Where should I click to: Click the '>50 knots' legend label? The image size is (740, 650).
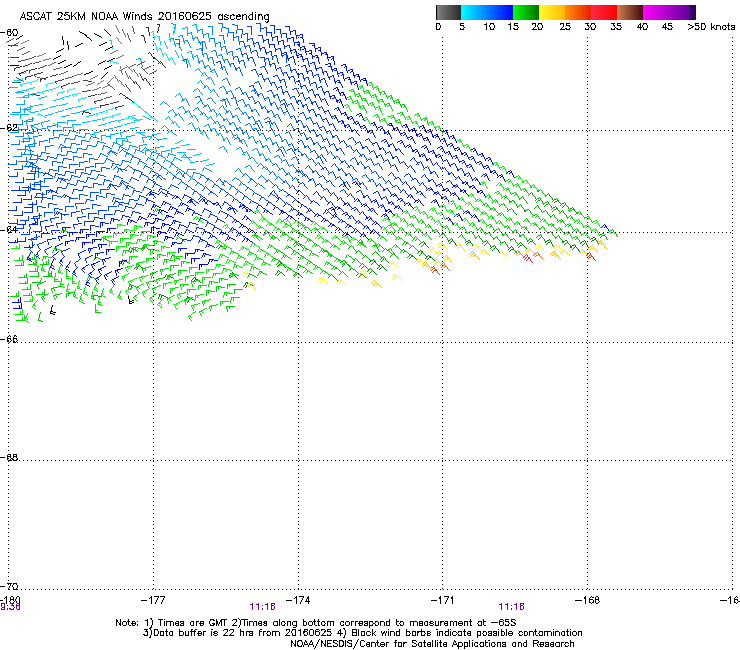[x=711, y=27]
